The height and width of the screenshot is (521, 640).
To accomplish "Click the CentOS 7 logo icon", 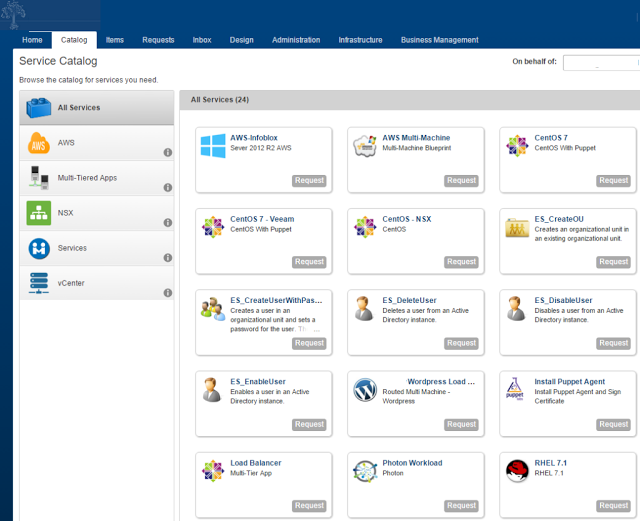I will click(x=517, y=146).
